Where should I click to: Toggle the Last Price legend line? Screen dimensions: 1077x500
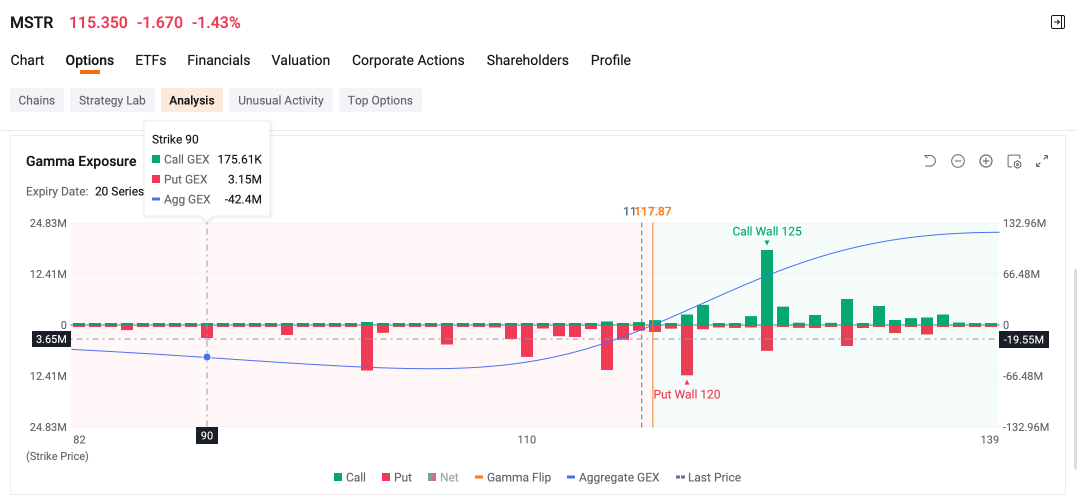tap(708, 477)
